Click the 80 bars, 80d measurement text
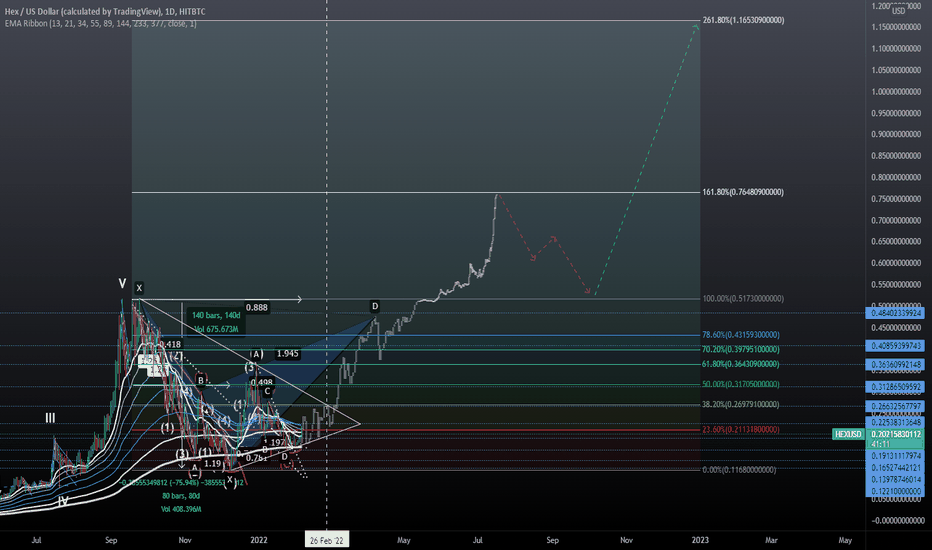This screenshot has width=932, height=550. 181,496
